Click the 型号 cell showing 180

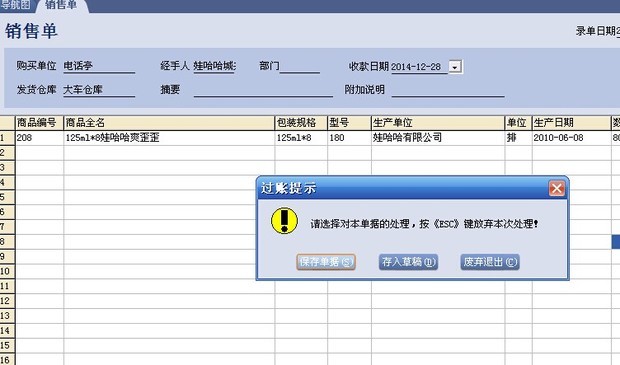tap(349, 138)
